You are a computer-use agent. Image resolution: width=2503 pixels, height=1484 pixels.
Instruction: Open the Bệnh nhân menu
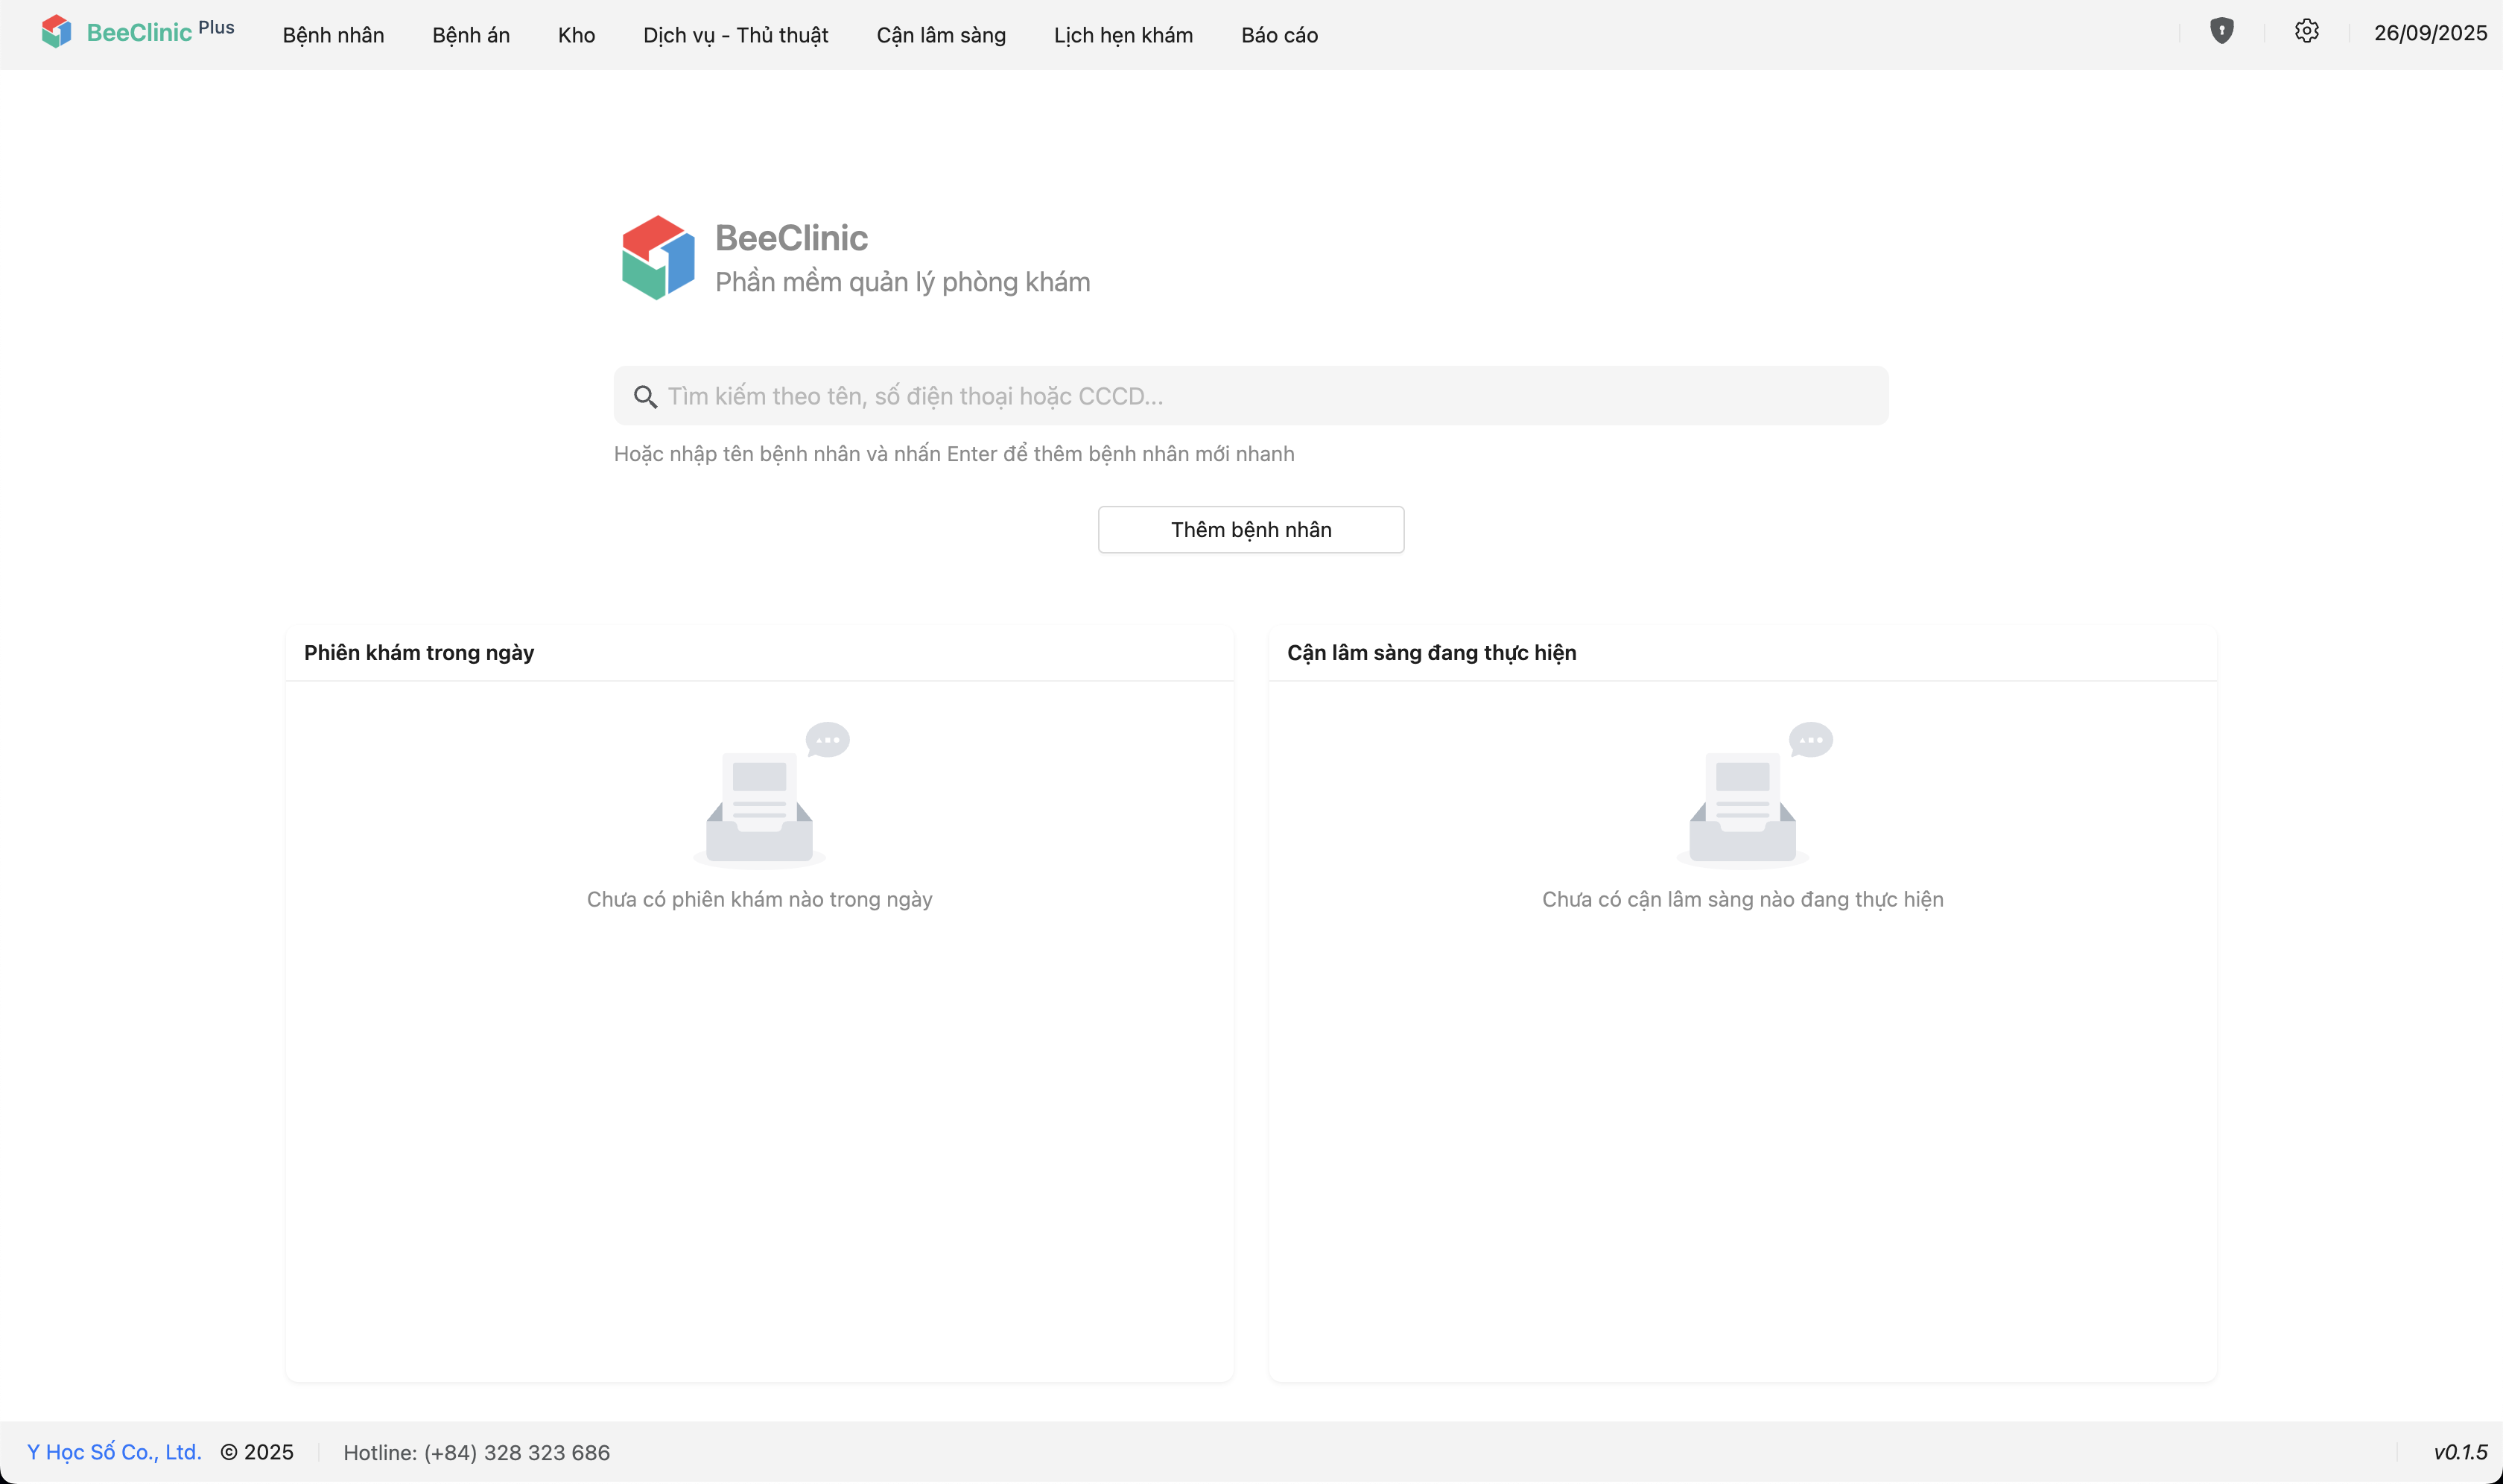coord(333,35)
